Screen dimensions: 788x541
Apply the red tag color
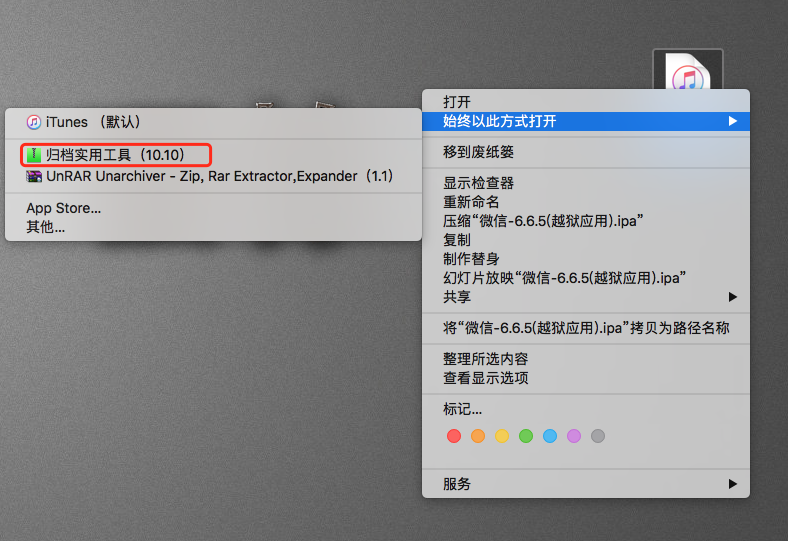tap(454, 436)
